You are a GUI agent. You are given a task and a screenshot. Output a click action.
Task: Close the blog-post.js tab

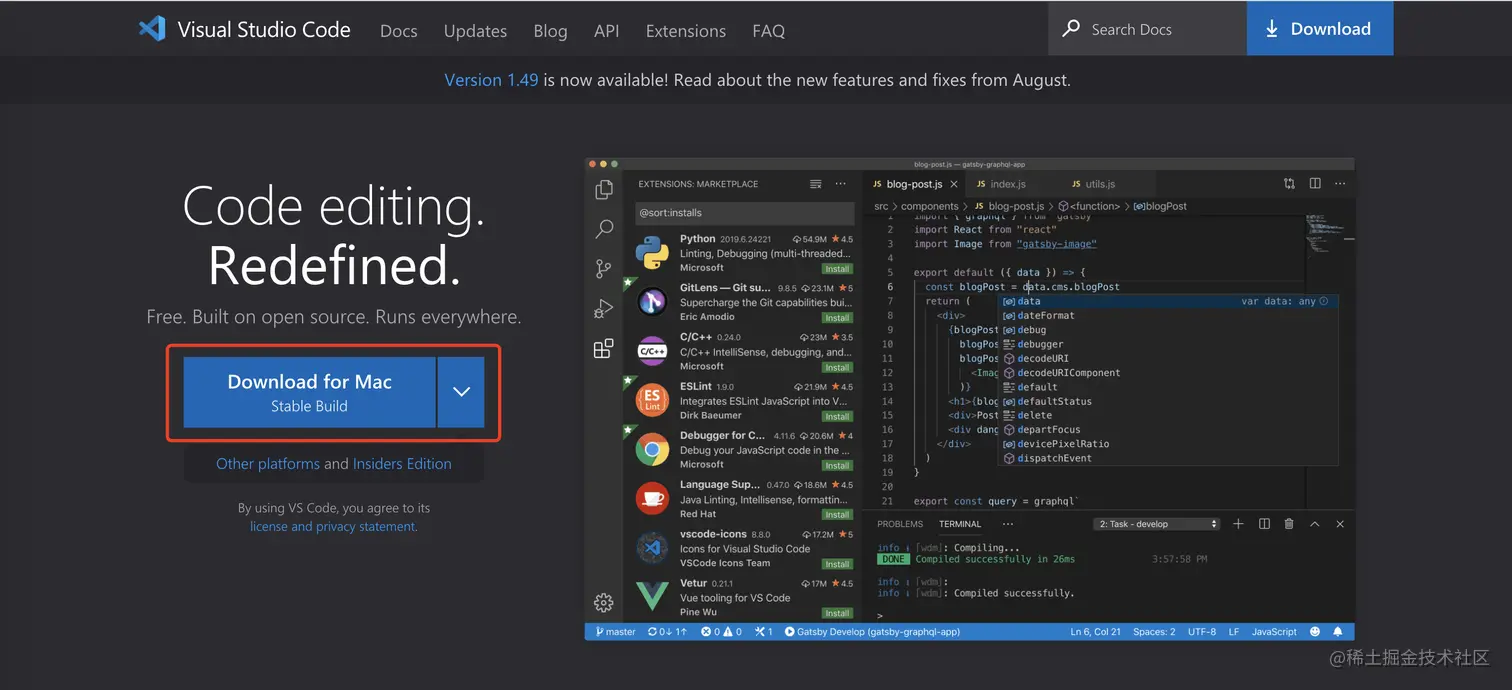(954, 184)
